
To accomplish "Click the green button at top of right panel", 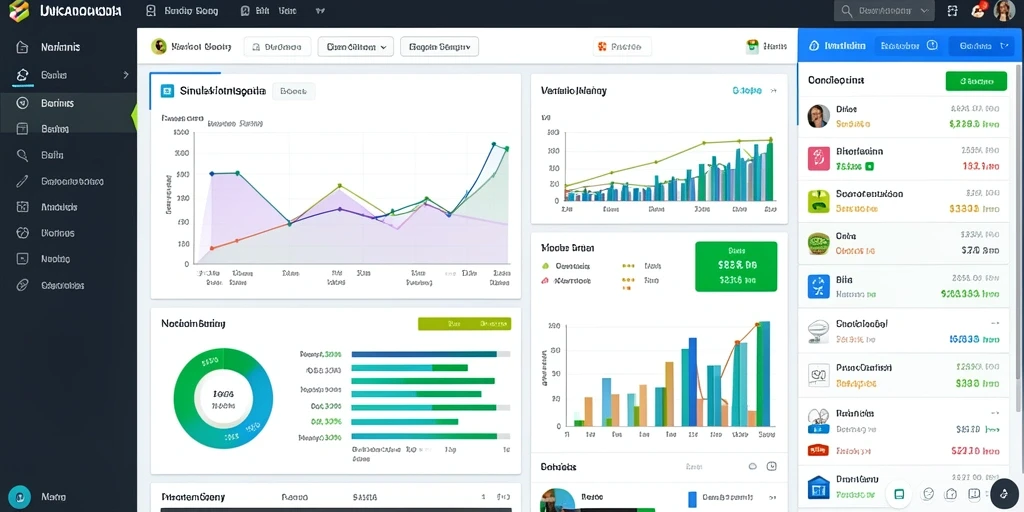I will [x=976, y=81].
